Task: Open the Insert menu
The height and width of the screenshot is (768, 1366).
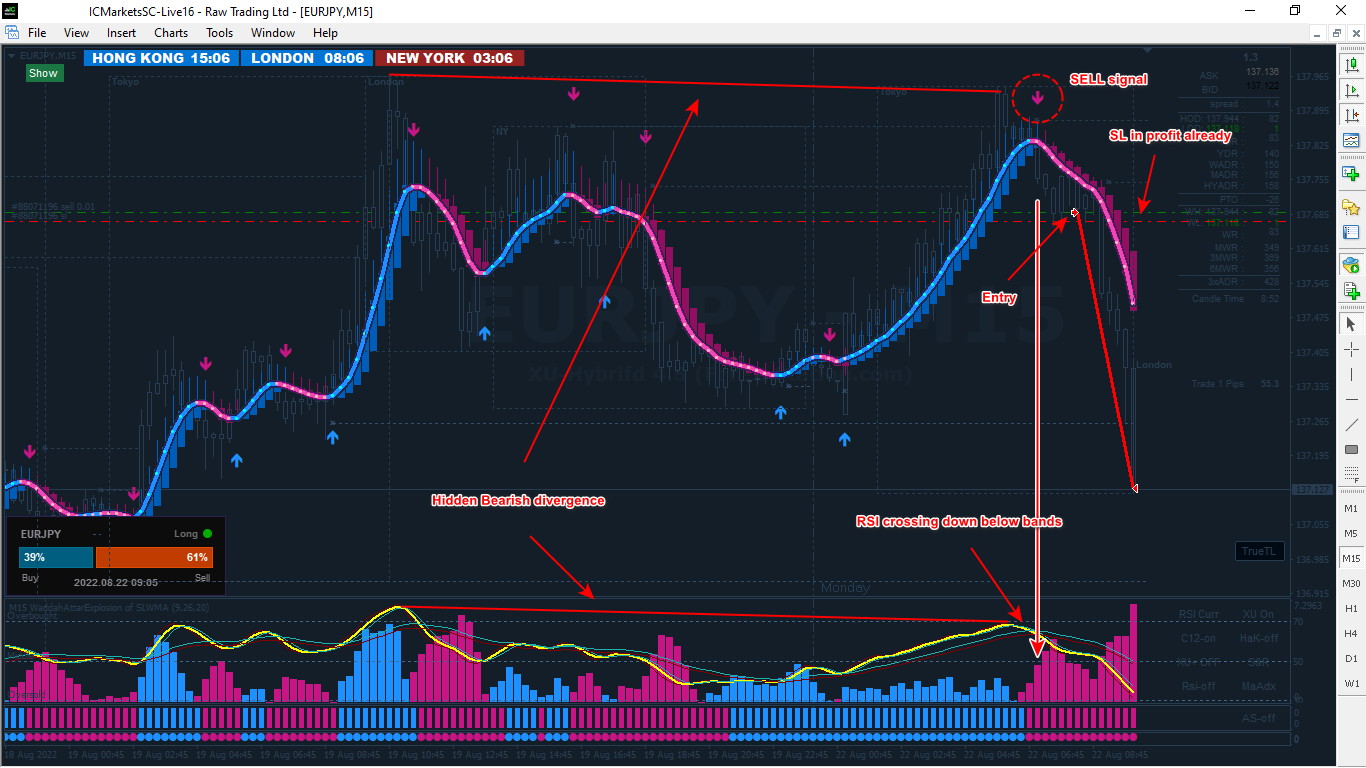Action: tap(122, 33)
